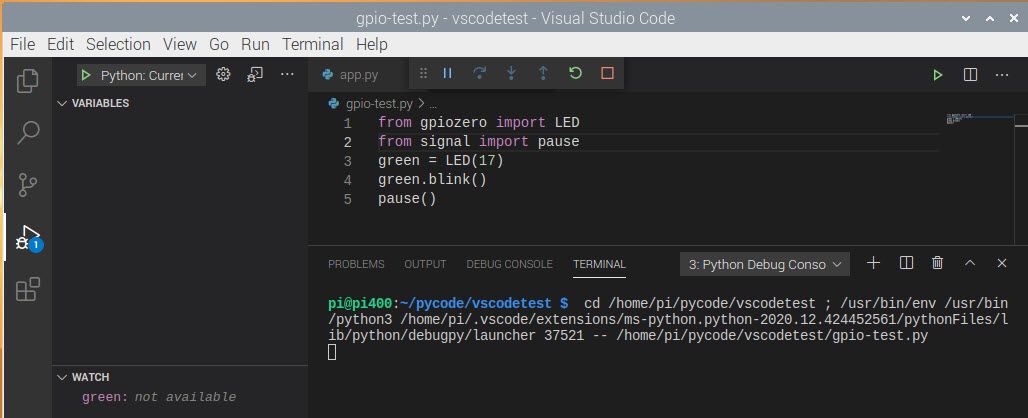Click line number 3 in the gutter
This screenshot has height=418, width=1028.
click(x=347, y=161)
